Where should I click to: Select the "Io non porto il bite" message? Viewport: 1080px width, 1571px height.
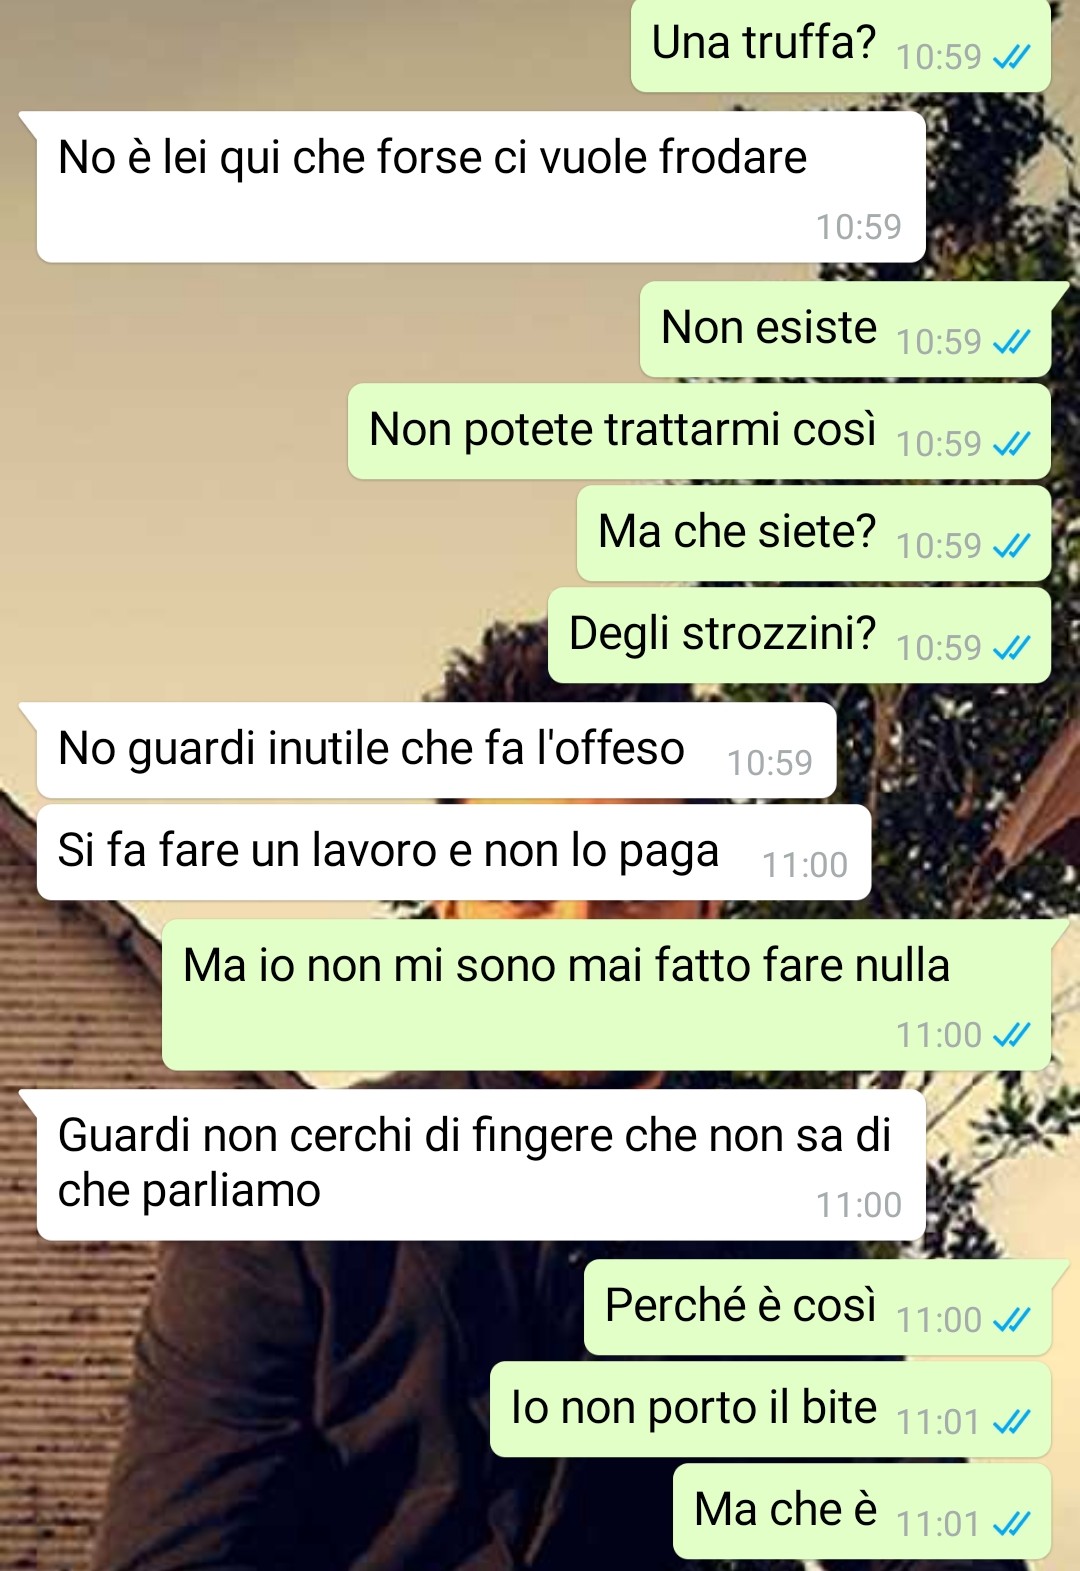[x=770, y=1410]
